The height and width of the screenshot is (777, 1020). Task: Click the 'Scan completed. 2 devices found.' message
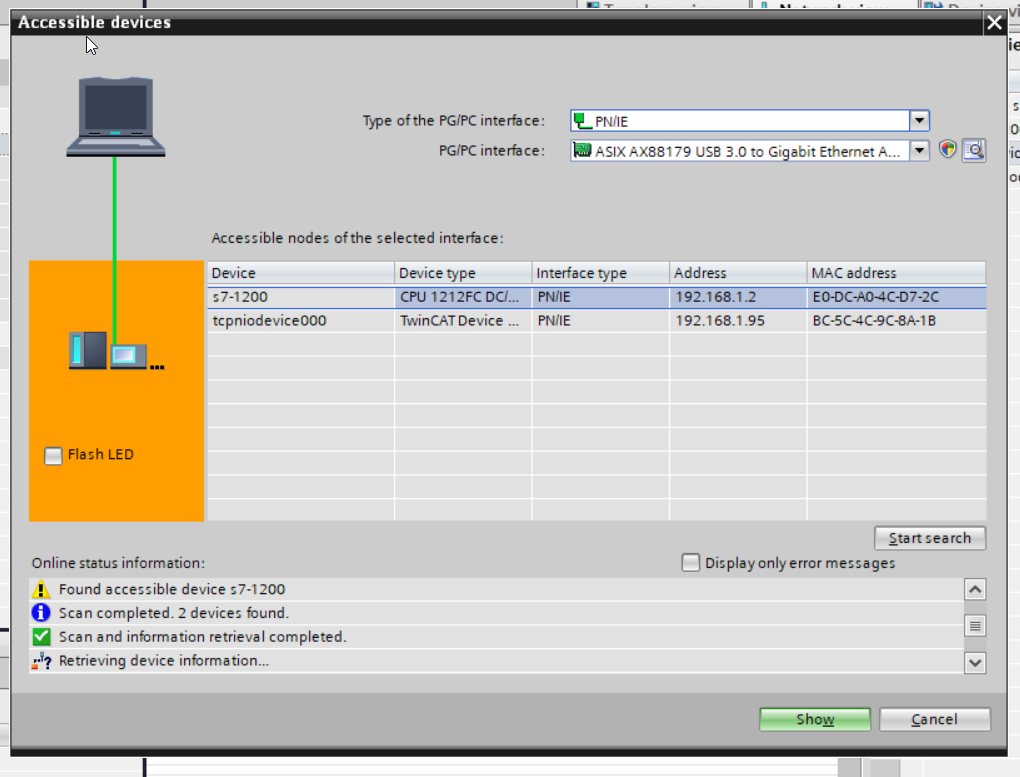tap(174, 613)
